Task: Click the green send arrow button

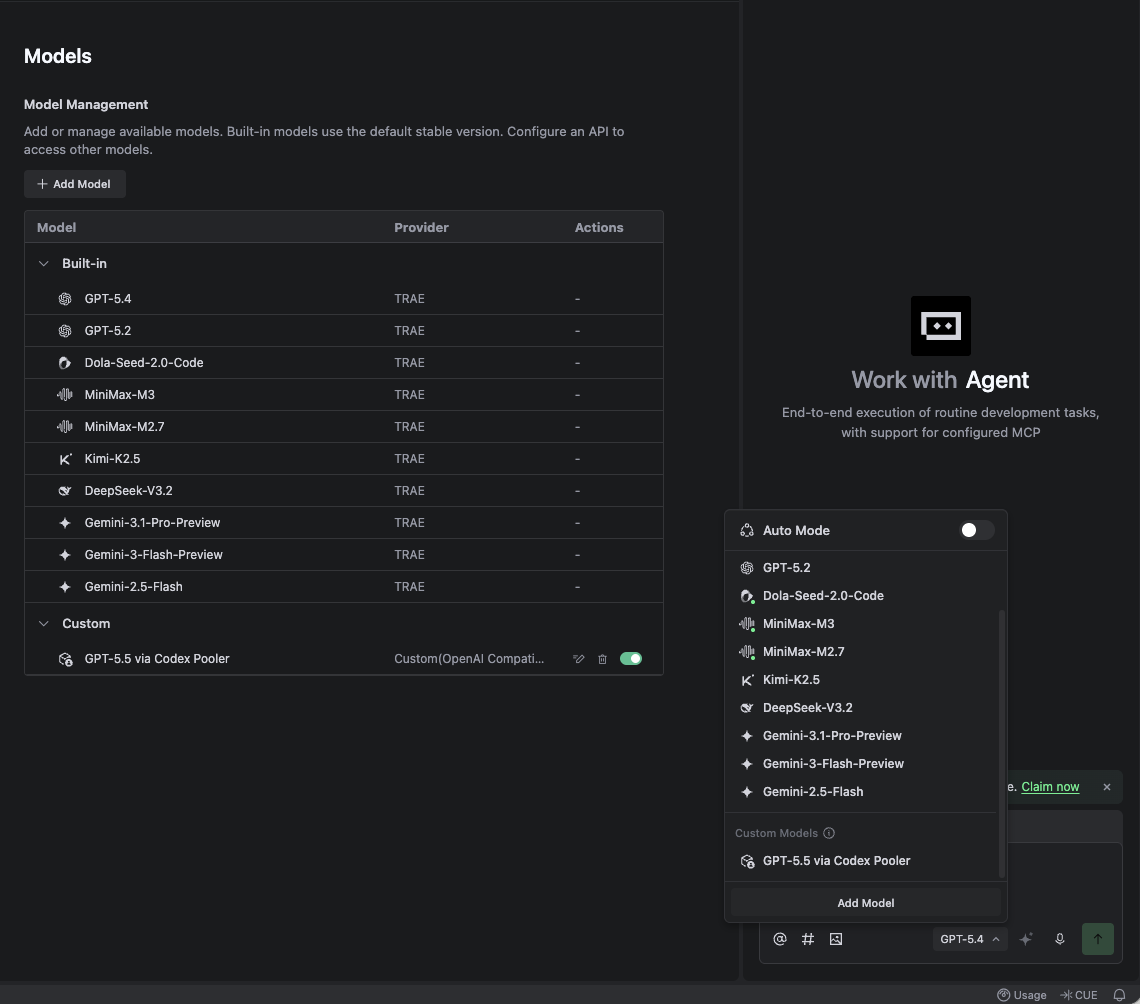Action: 1098,939
